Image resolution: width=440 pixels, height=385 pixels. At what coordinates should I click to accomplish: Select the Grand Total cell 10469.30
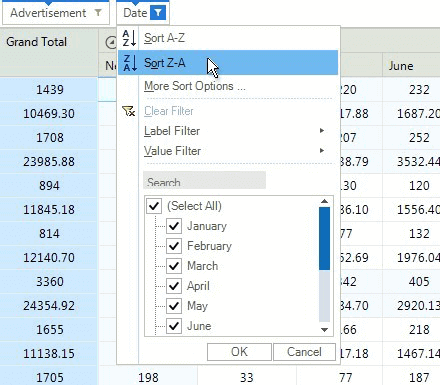point(49,113)
